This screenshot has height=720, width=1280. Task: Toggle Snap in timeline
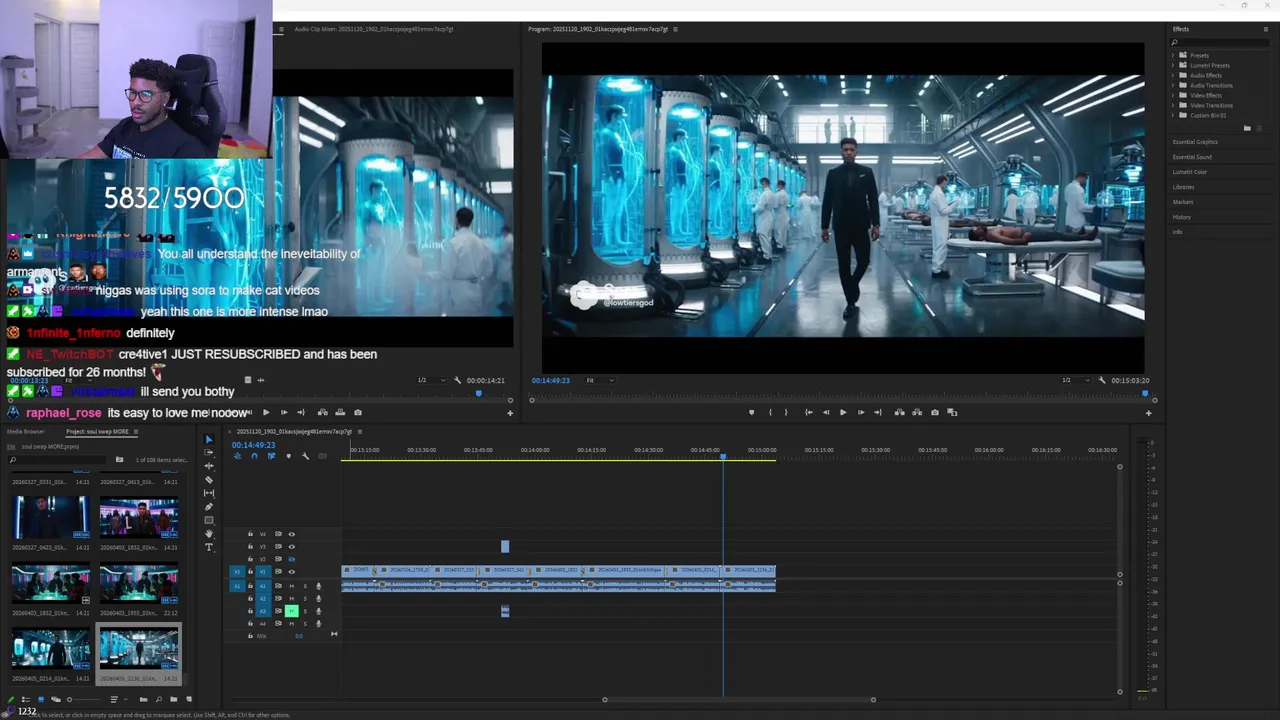click(253, 456)
